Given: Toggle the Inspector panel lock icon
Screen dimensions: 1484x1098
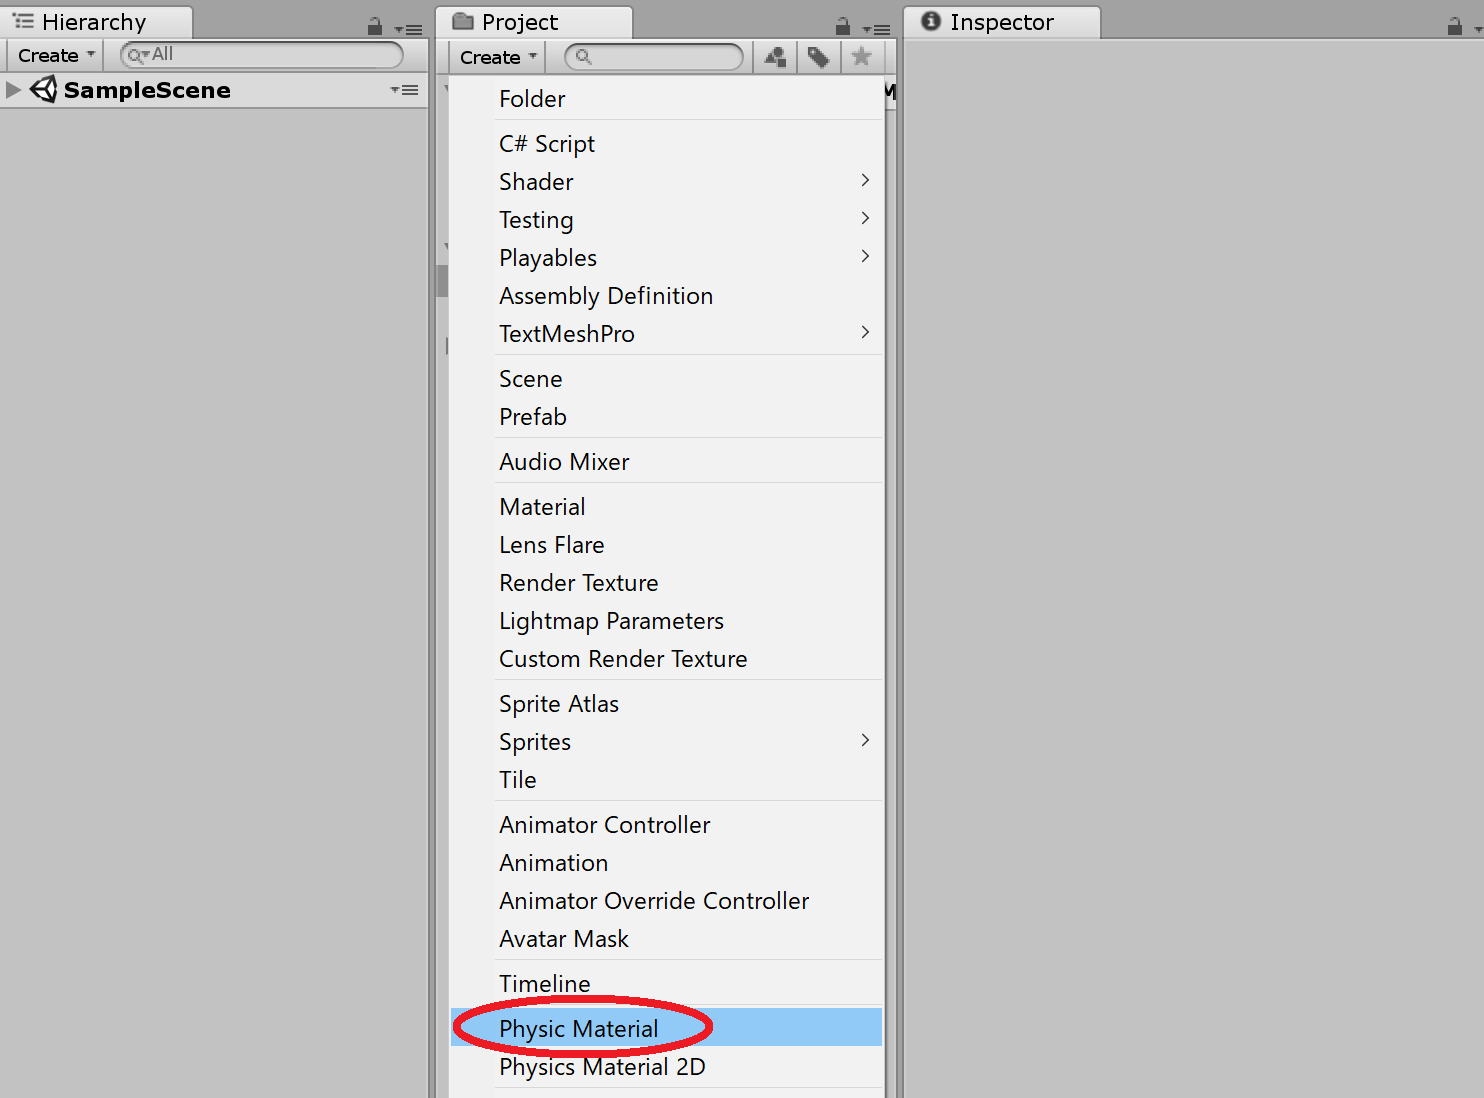Looking at the screenshot, I should coord(1455,27).
